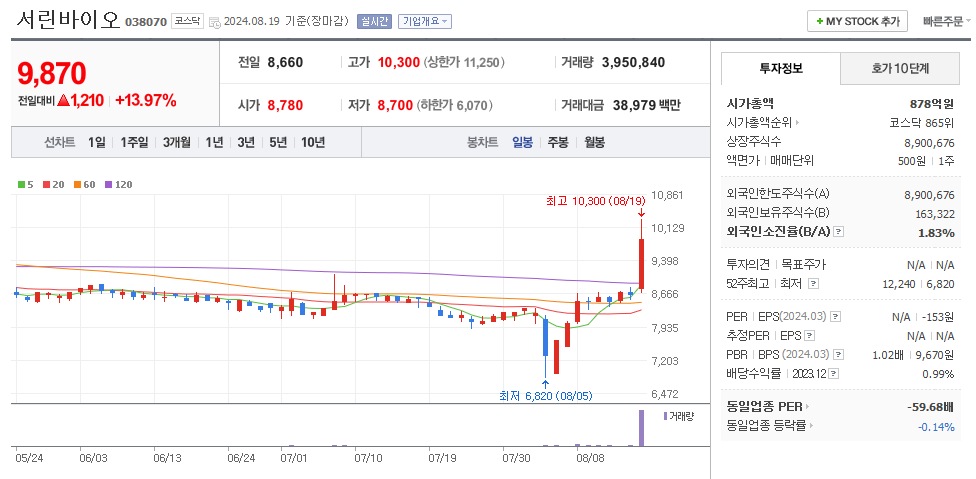Click the 서린바이오 stock name heading
976x479 pixels.
68,20
